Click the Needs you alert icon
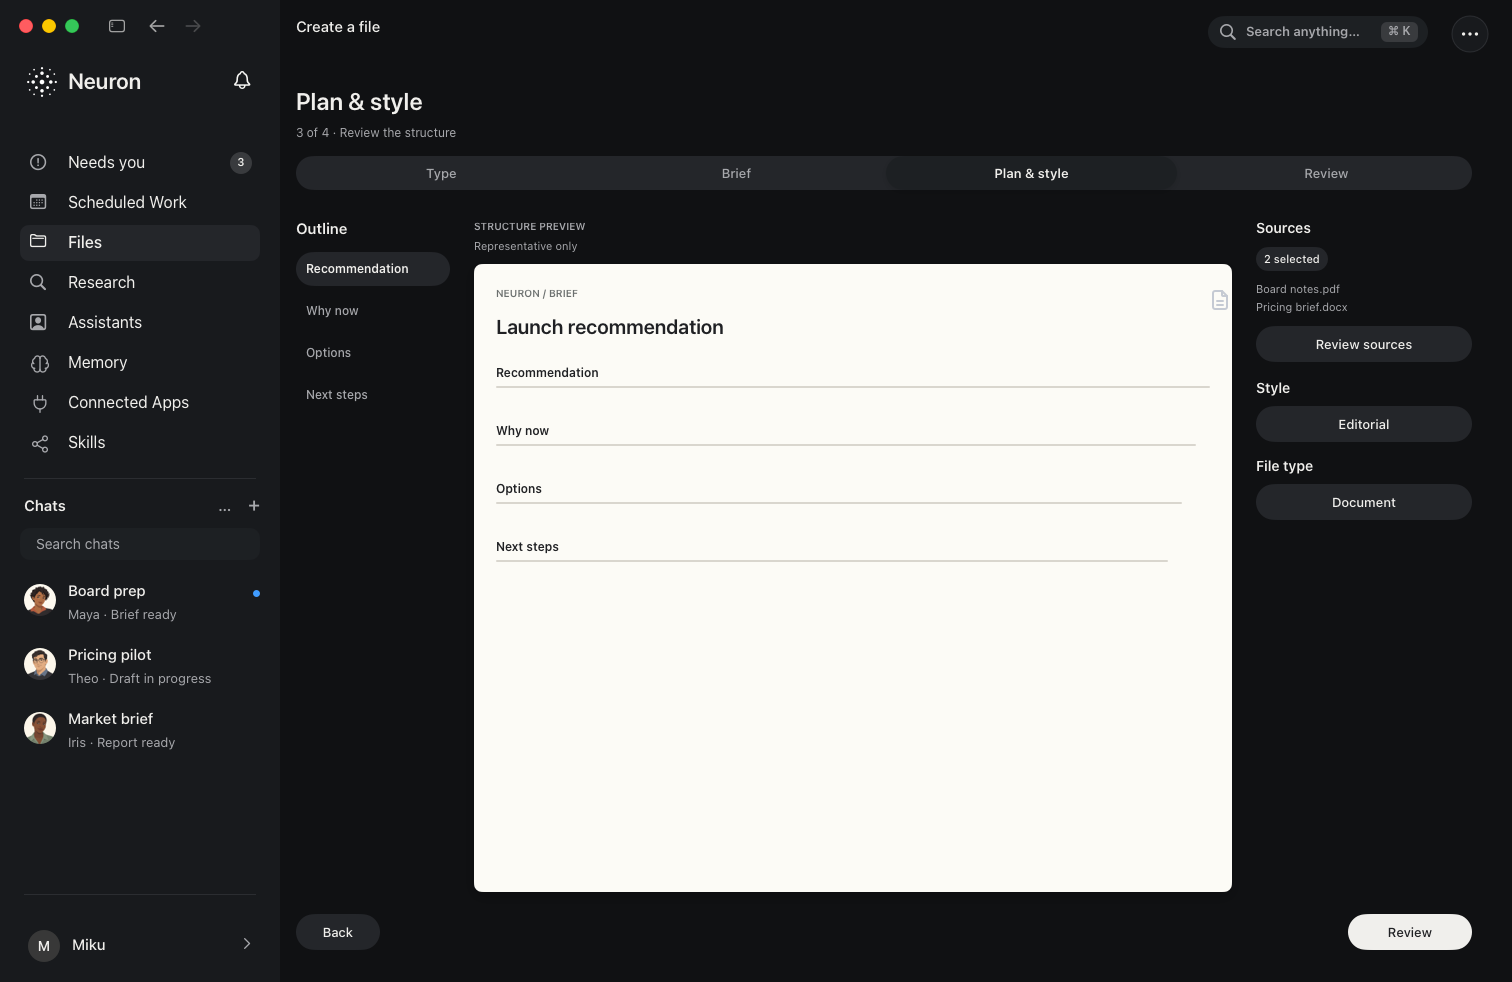The height and width of the screenshot is (982, 1512). pyautogui.click(x=38, y=162)
